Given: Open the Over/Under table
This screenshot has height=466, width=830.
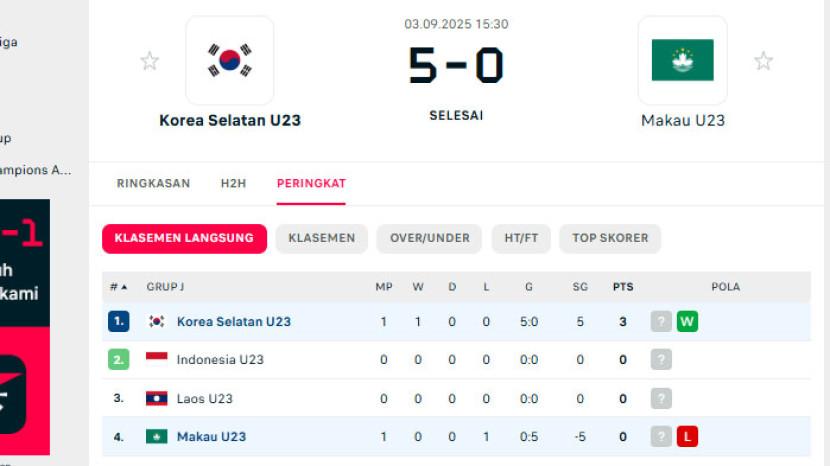Looking at the screenshot, I should point(429,238).
